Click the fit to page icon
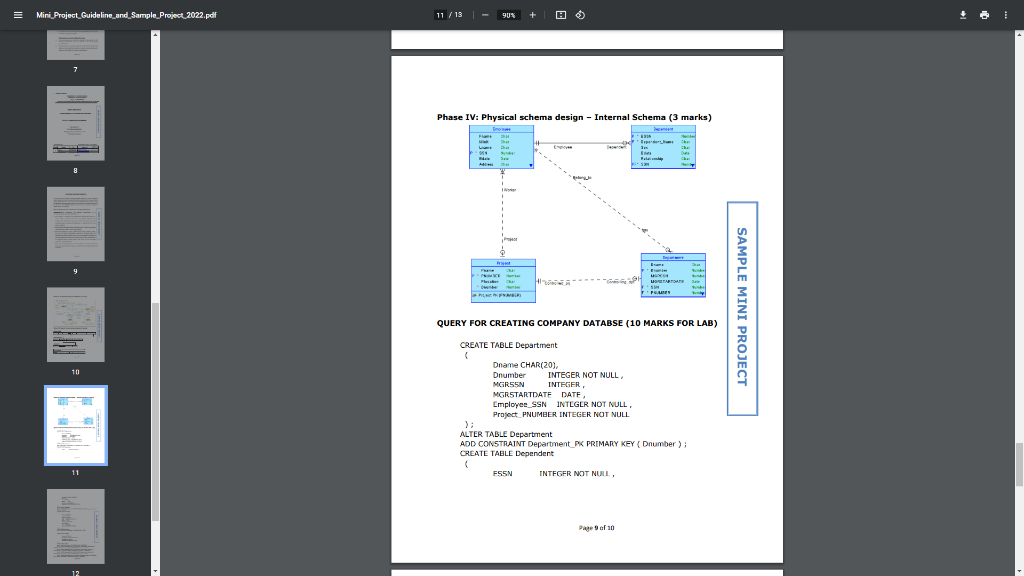This screenshot has height=576, width=1024. pos(560,15)
